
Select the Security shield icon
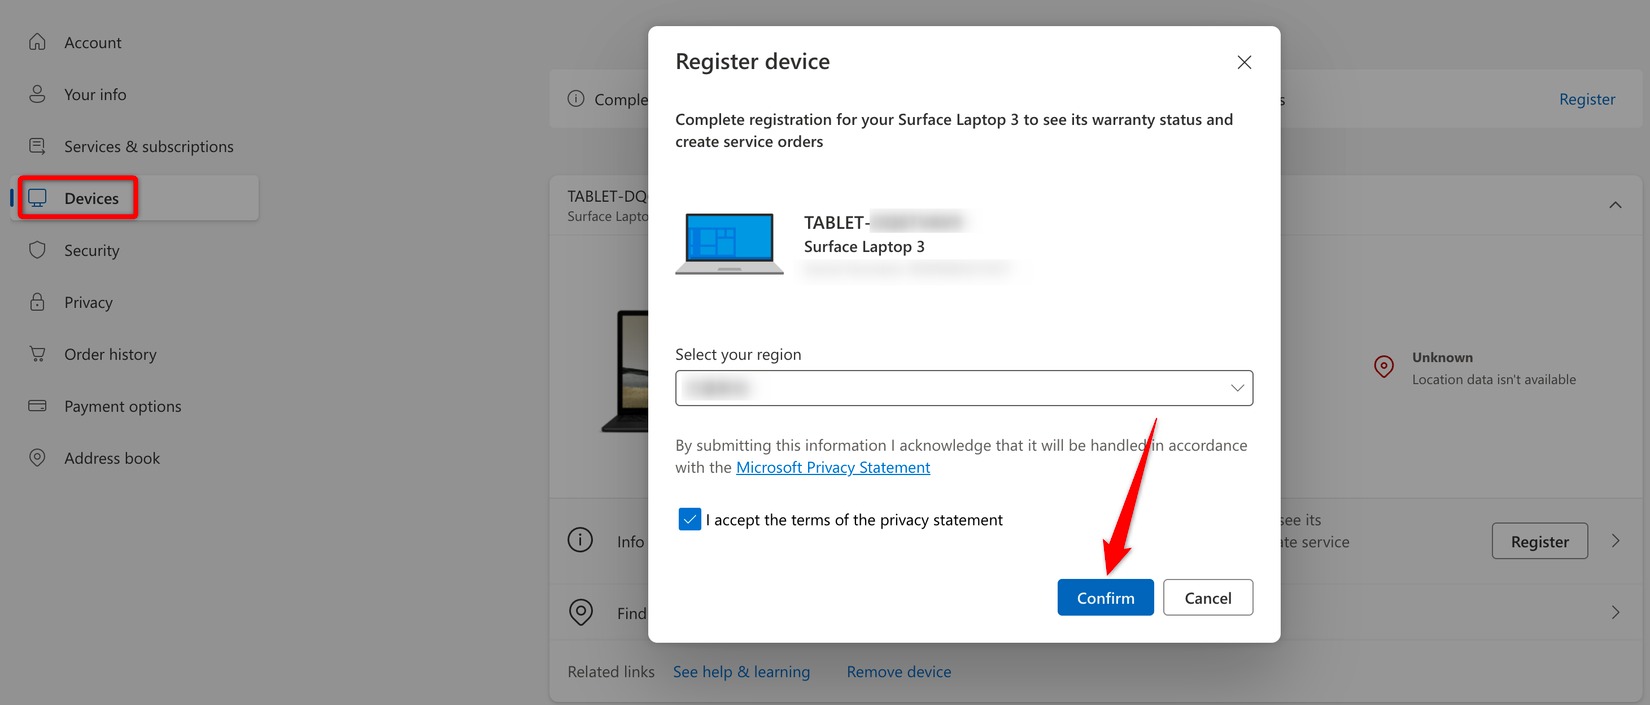coord(36,250)
